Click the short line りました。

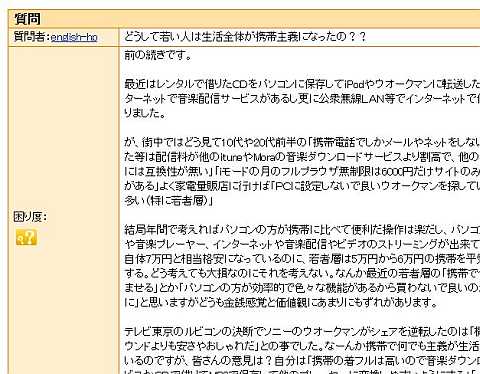pyautogui.click(x=145, y=113)
